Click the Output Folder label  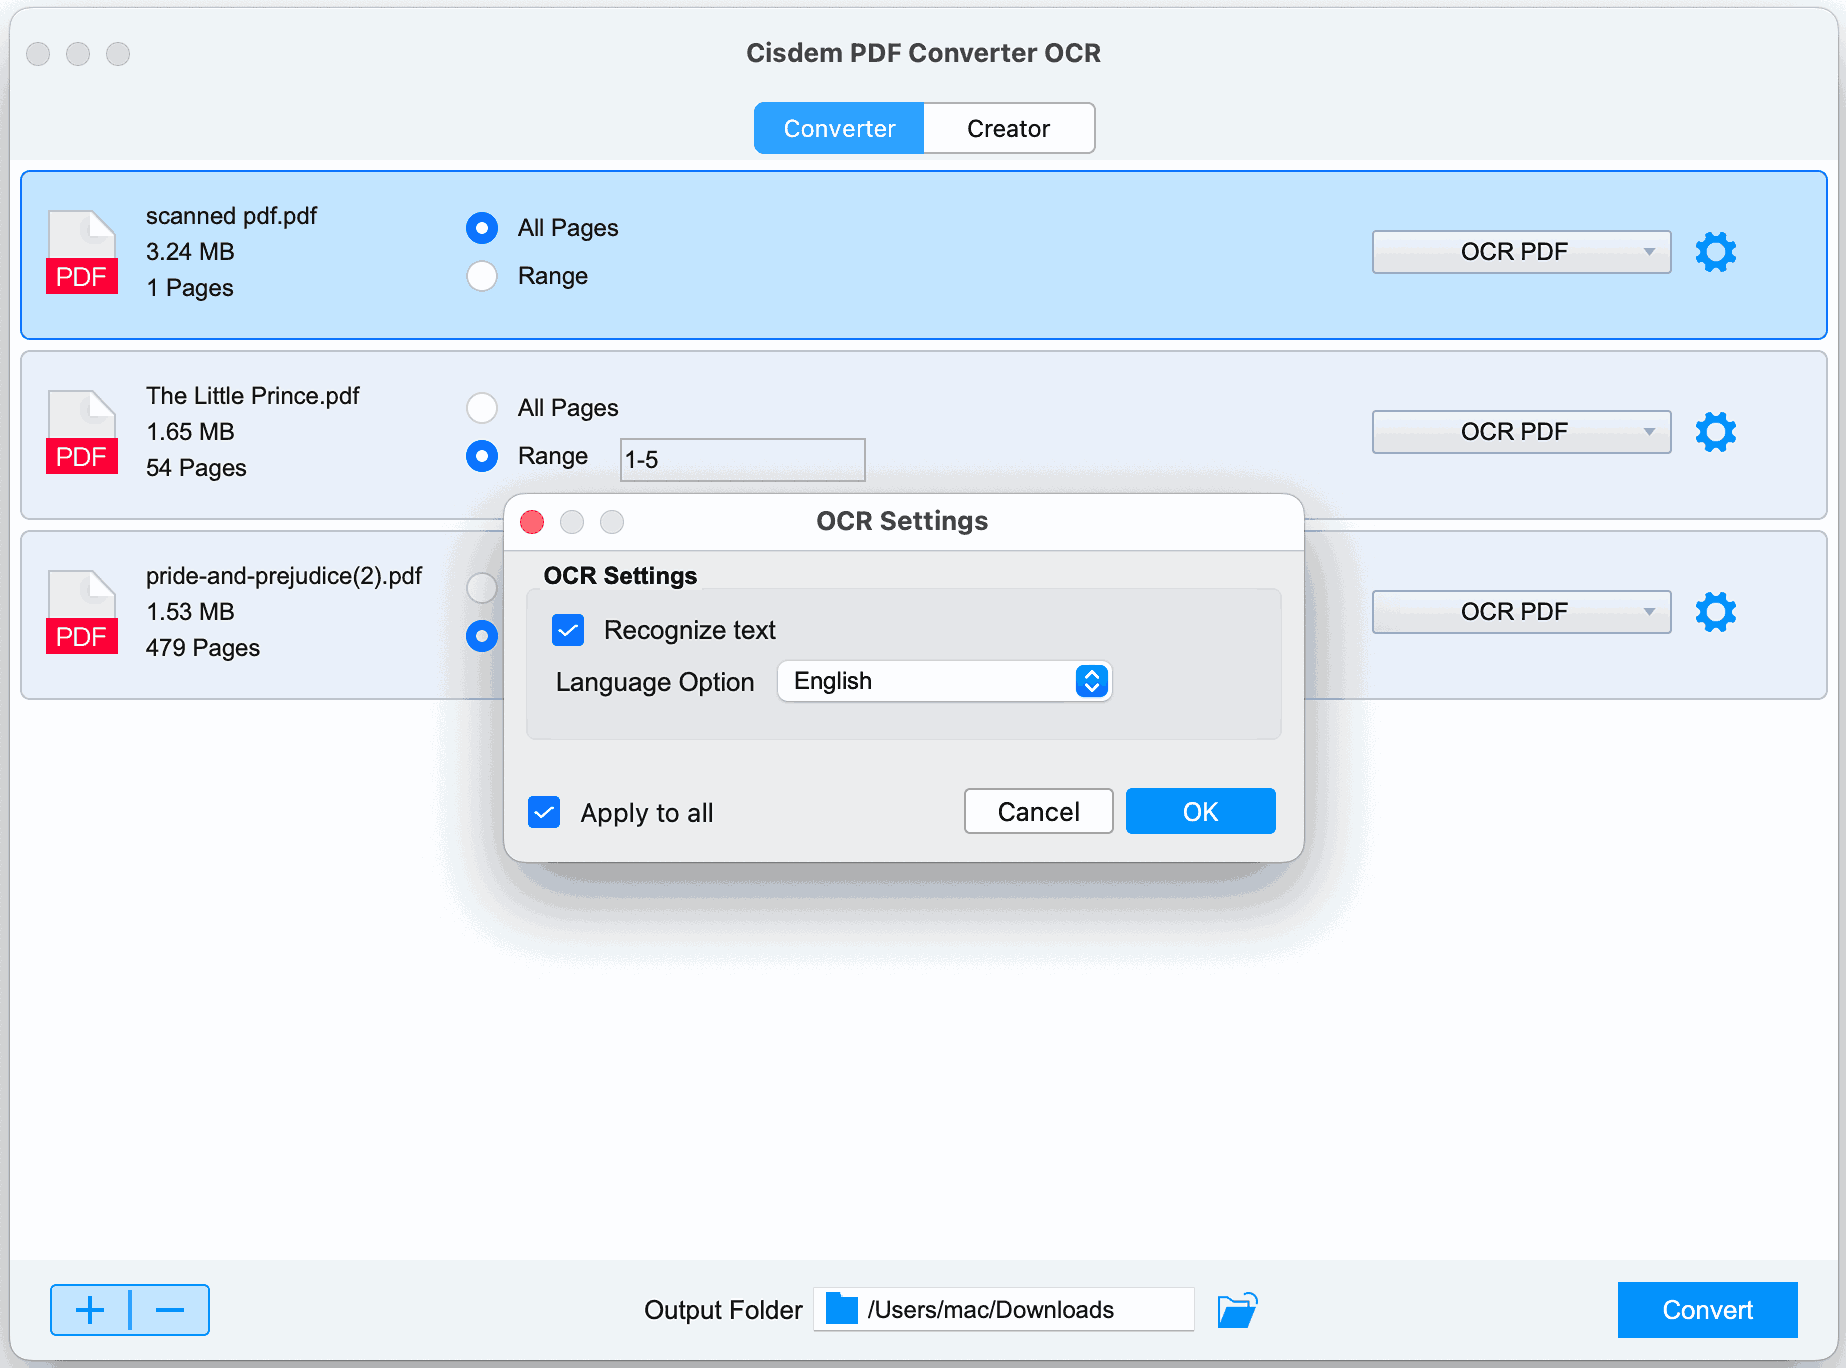pos(723,1310)
